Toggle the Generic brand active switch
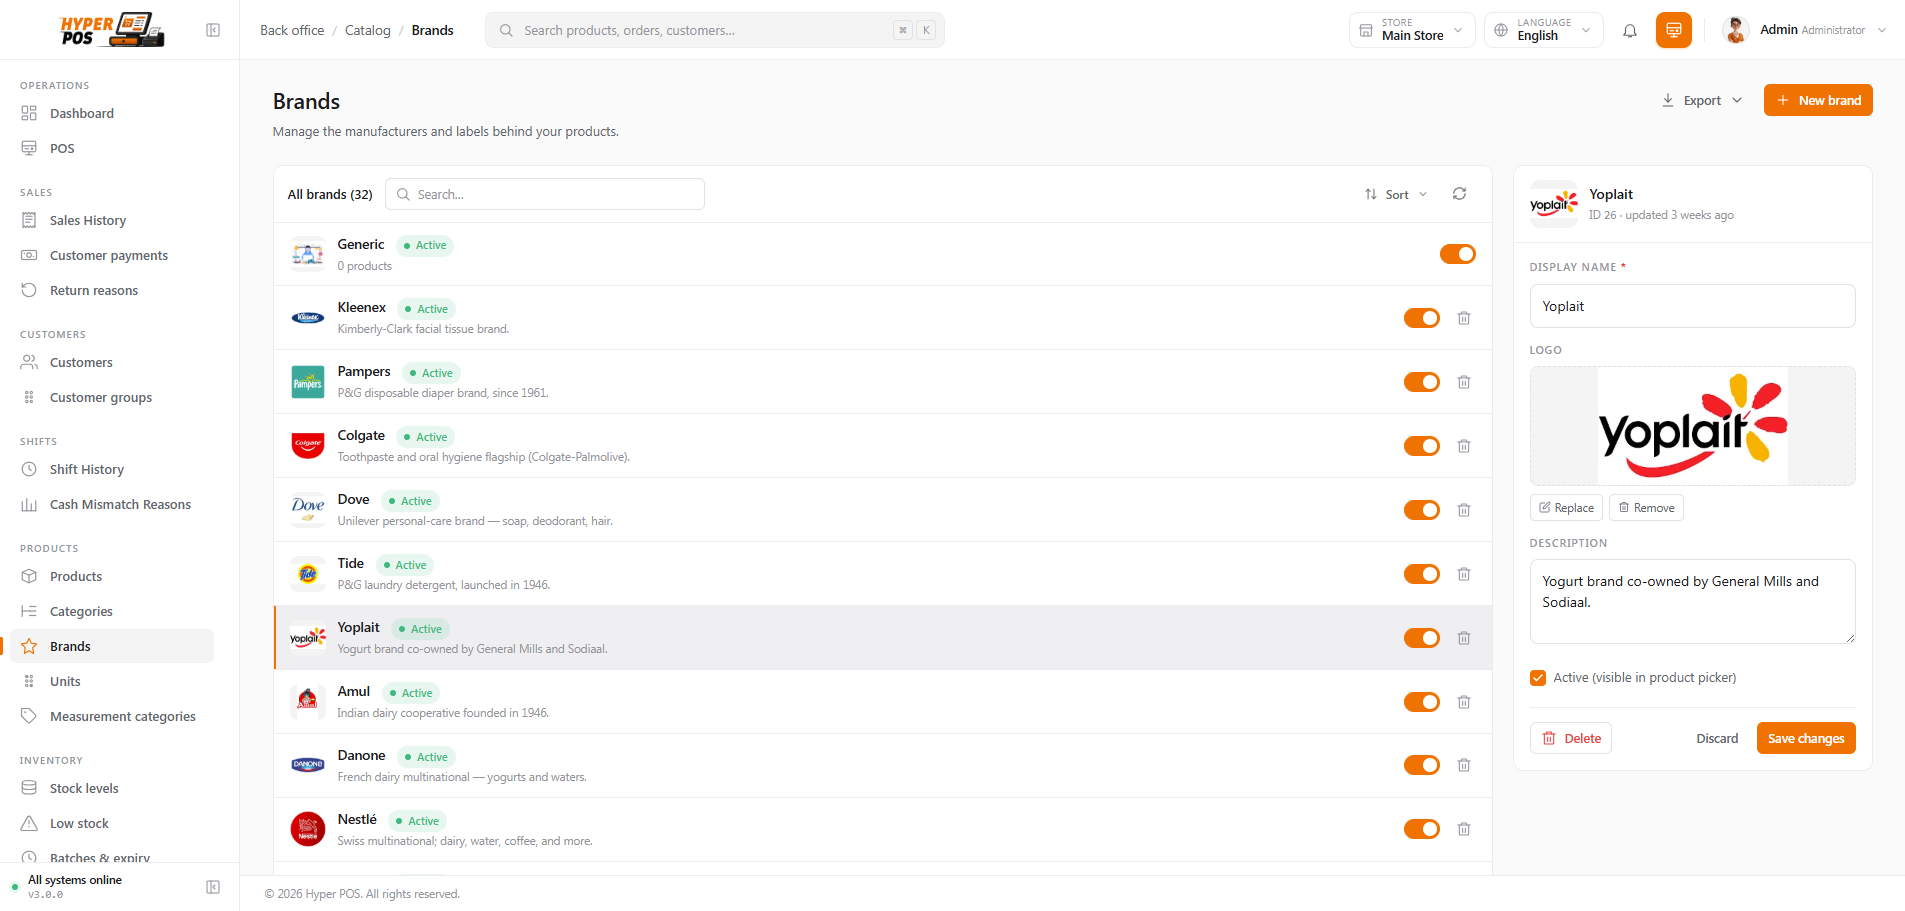 (x=1458, y=254)
